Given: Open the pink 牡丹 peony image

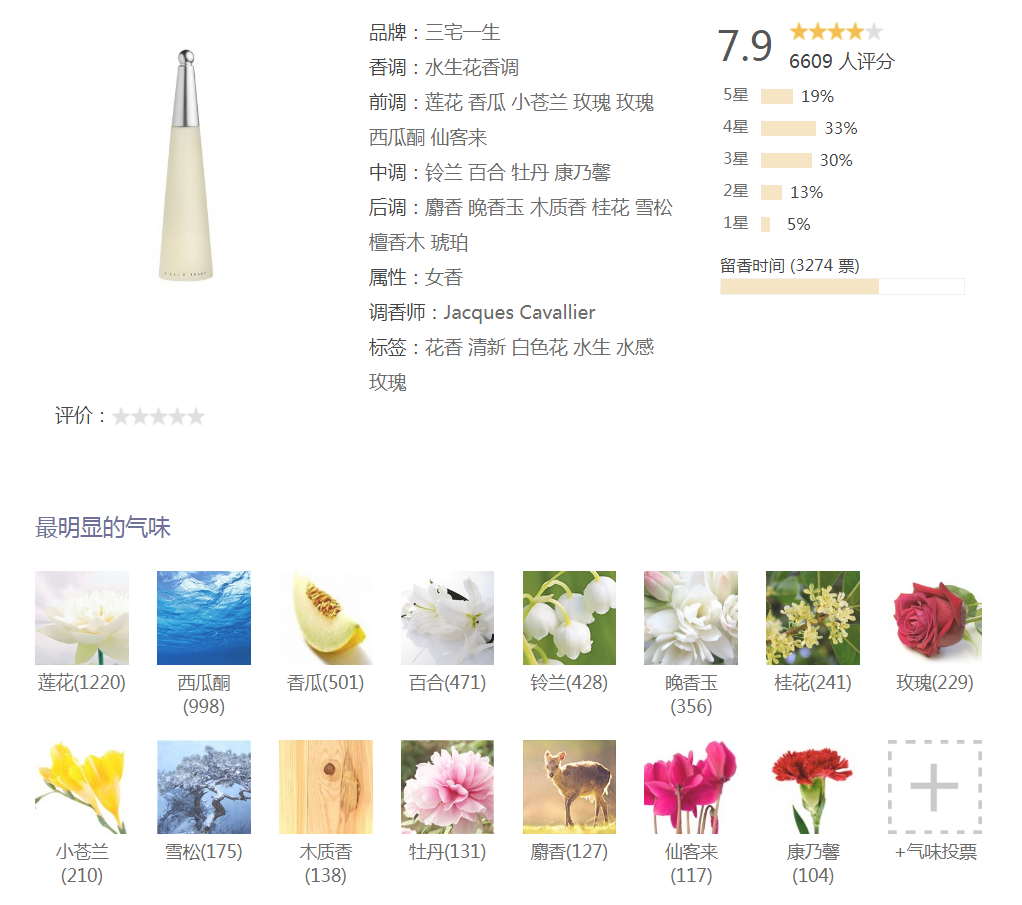Looking at the screenshot, I should point(448,786).
